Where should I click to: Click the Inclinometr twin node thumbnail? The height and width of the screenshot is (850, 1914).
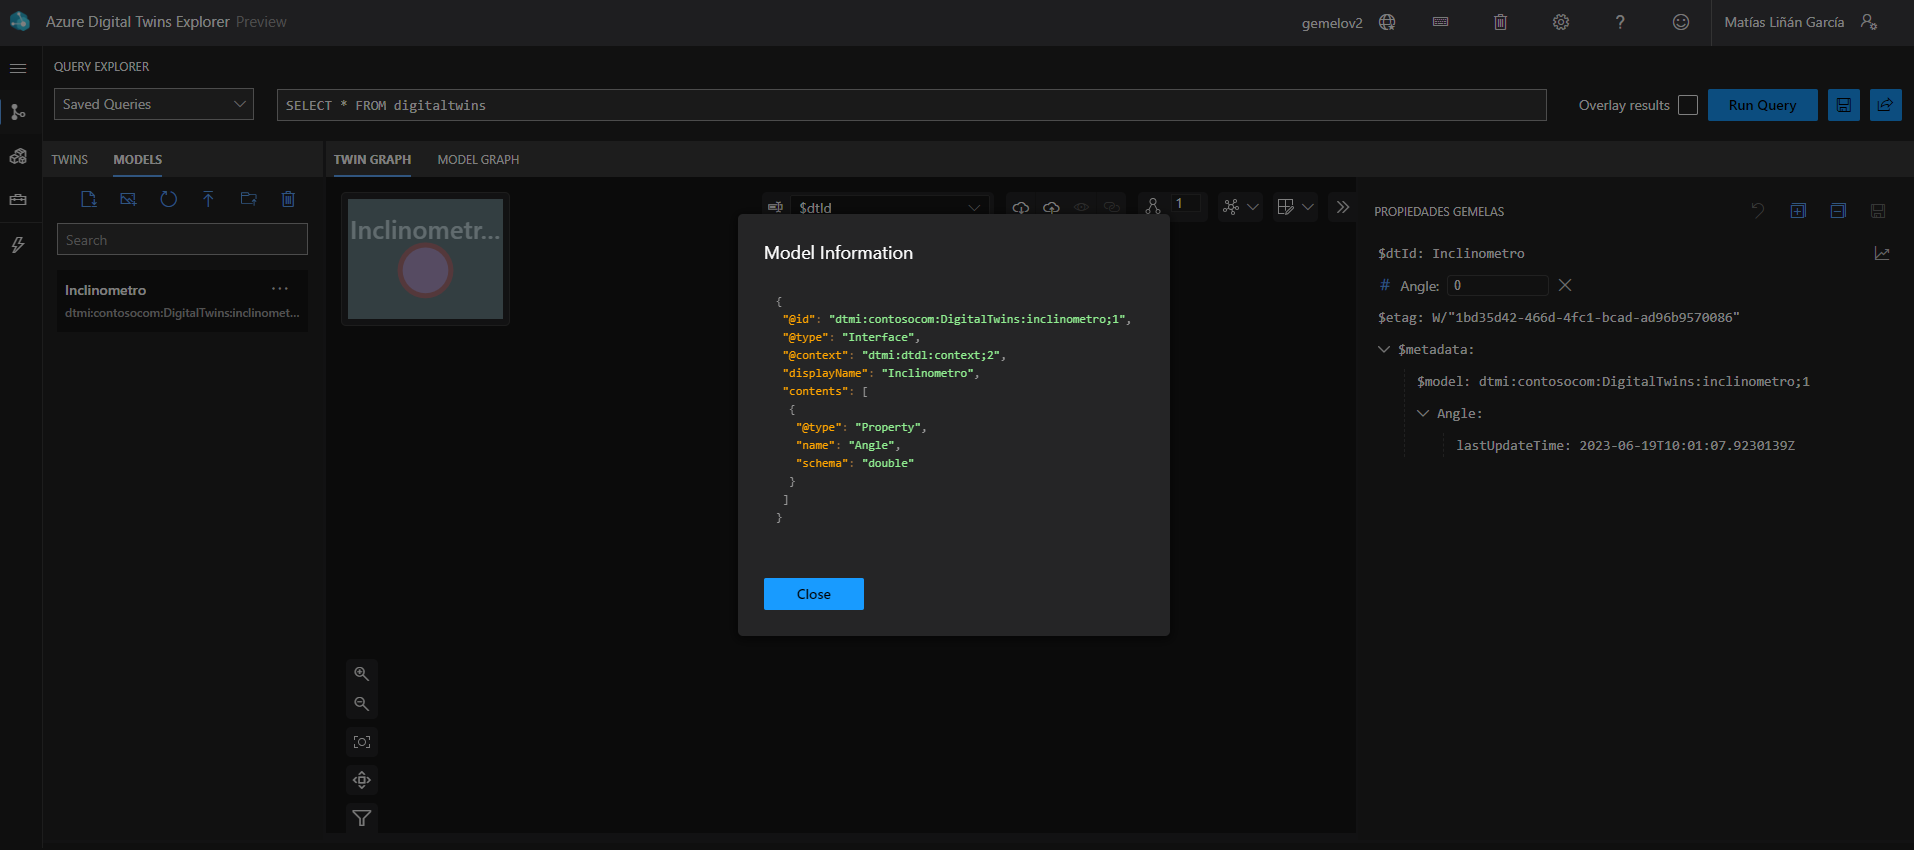point(425,259)
